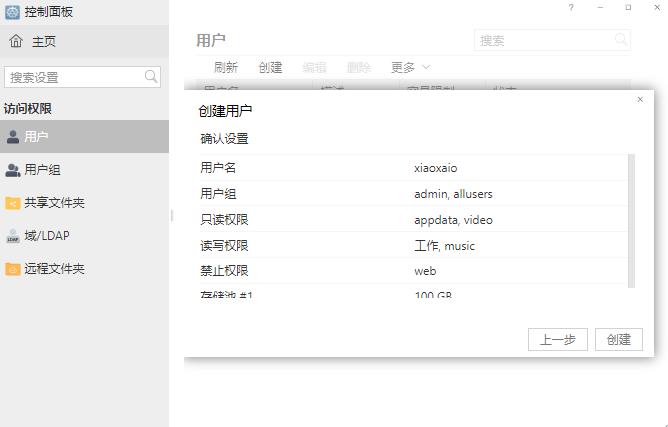Collapse the sidebar using the divider handle
The height and width of the screenshot is (427, 668).
click(x=171, y=215)
